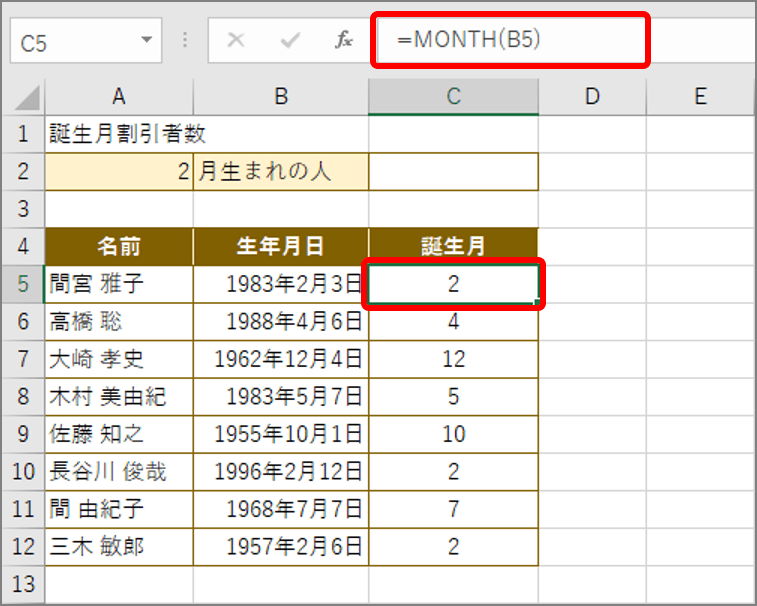Click empty result cell C2
This screenshot has width=757, height=606.
point(453,171)
